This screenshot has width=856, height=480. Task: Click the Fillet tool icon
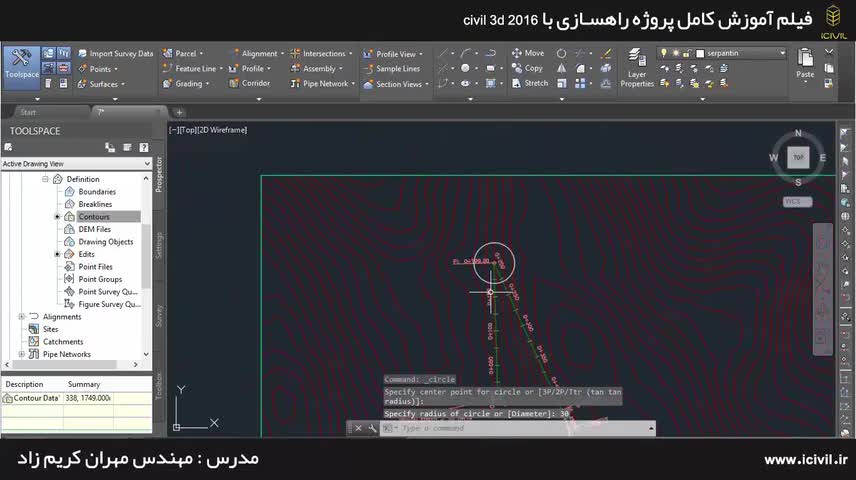(580, 68)
